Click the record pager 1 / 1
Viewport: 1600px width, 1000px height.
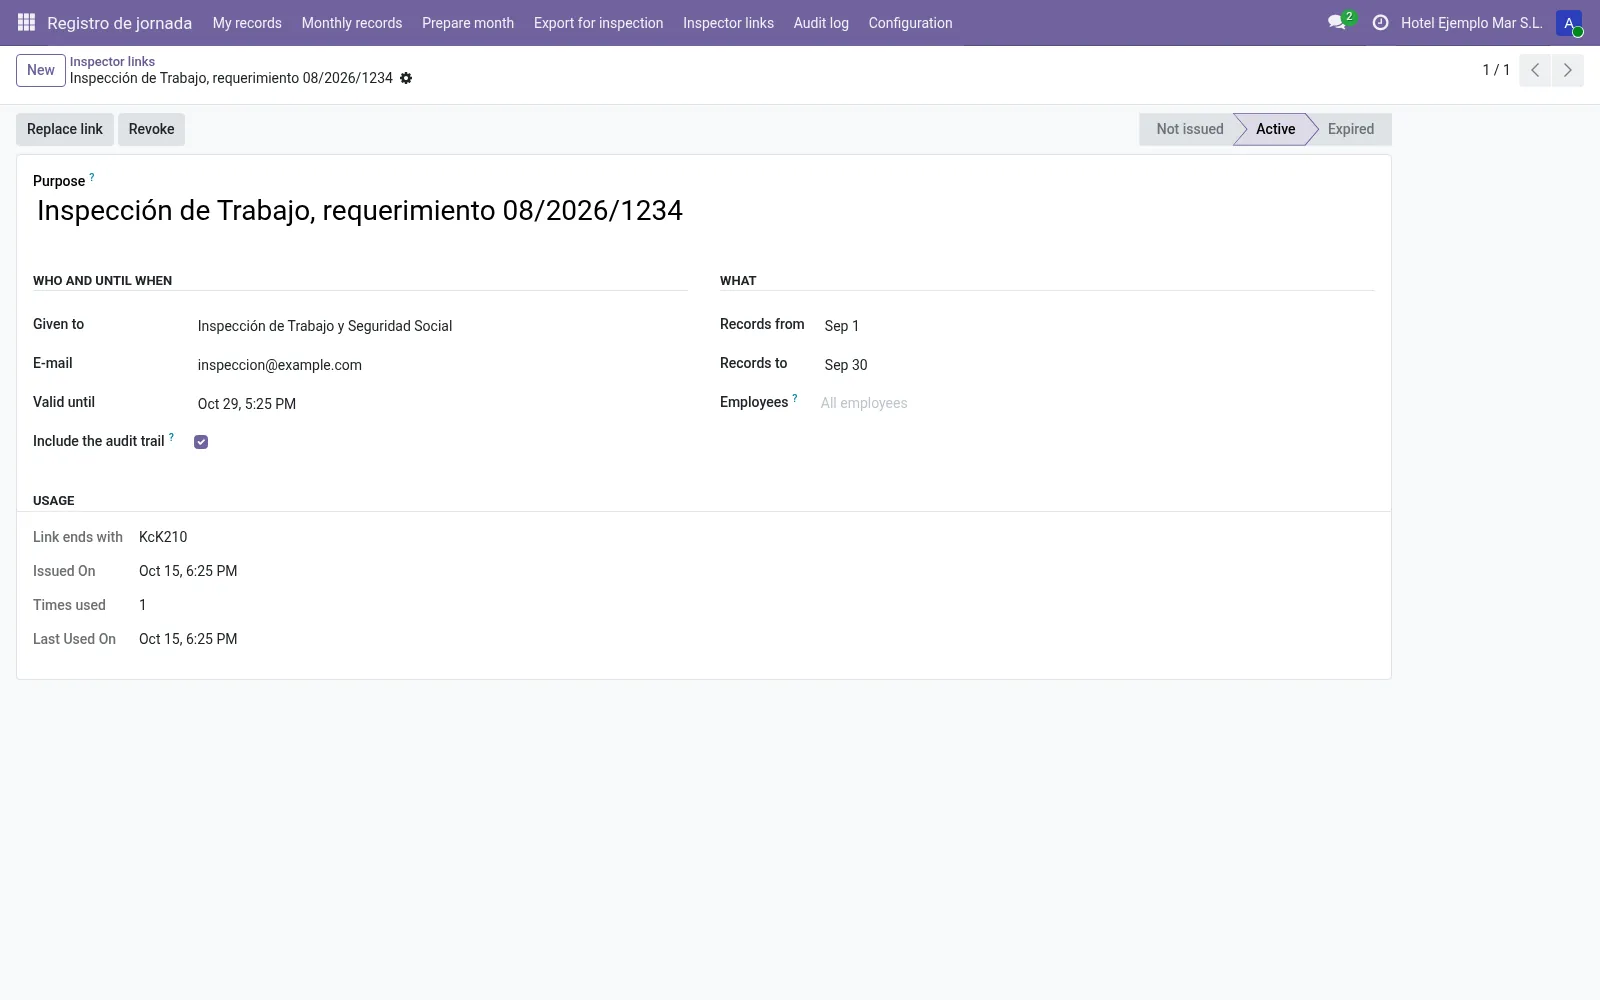pos(1496,70)
